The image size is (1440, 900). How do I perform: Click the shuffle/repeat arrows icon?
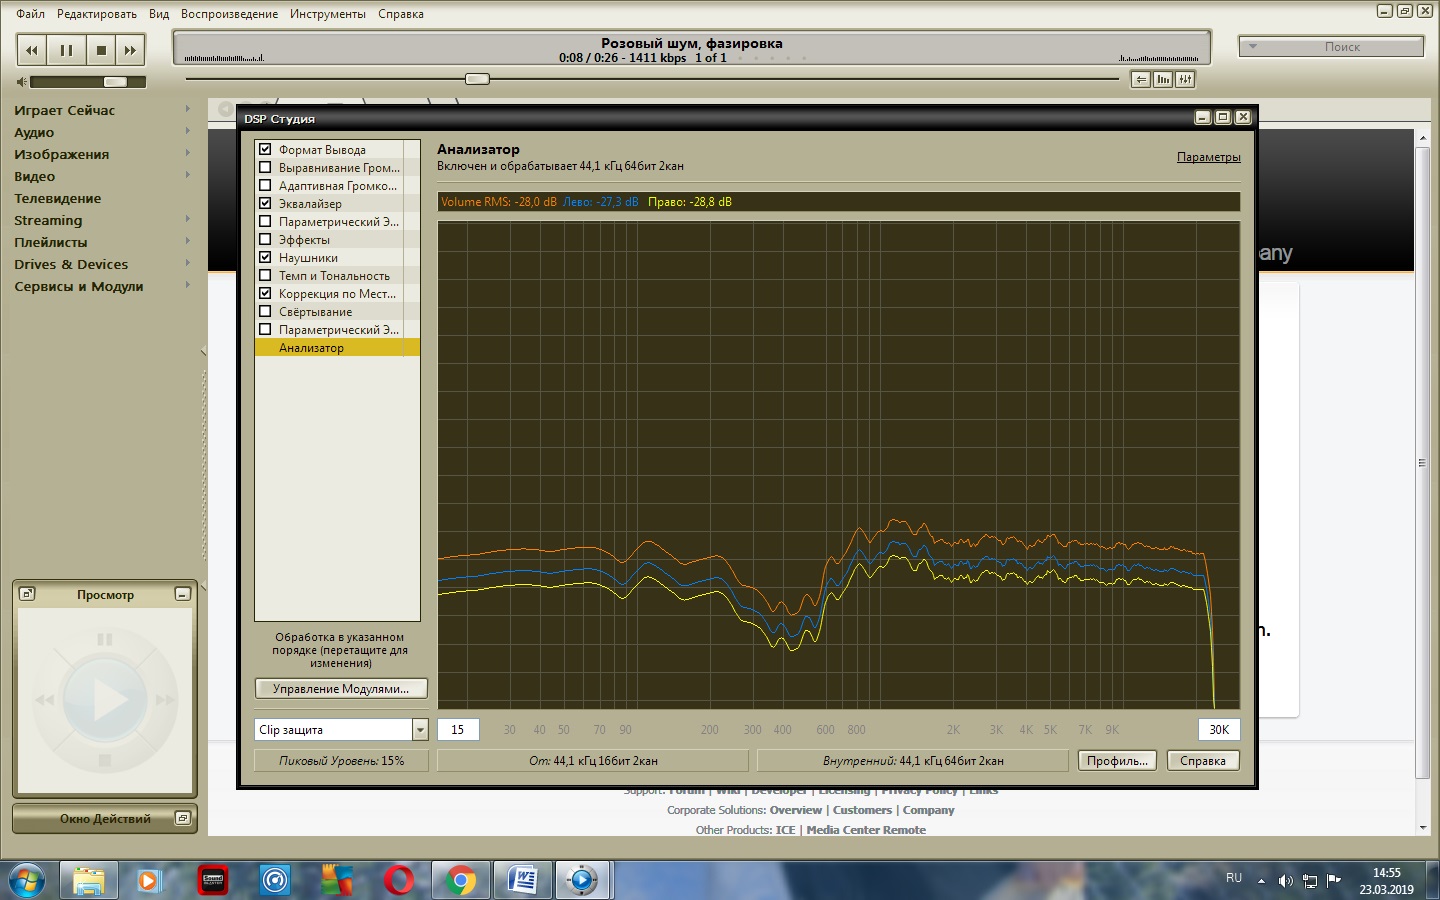[x=1140, y=80]
